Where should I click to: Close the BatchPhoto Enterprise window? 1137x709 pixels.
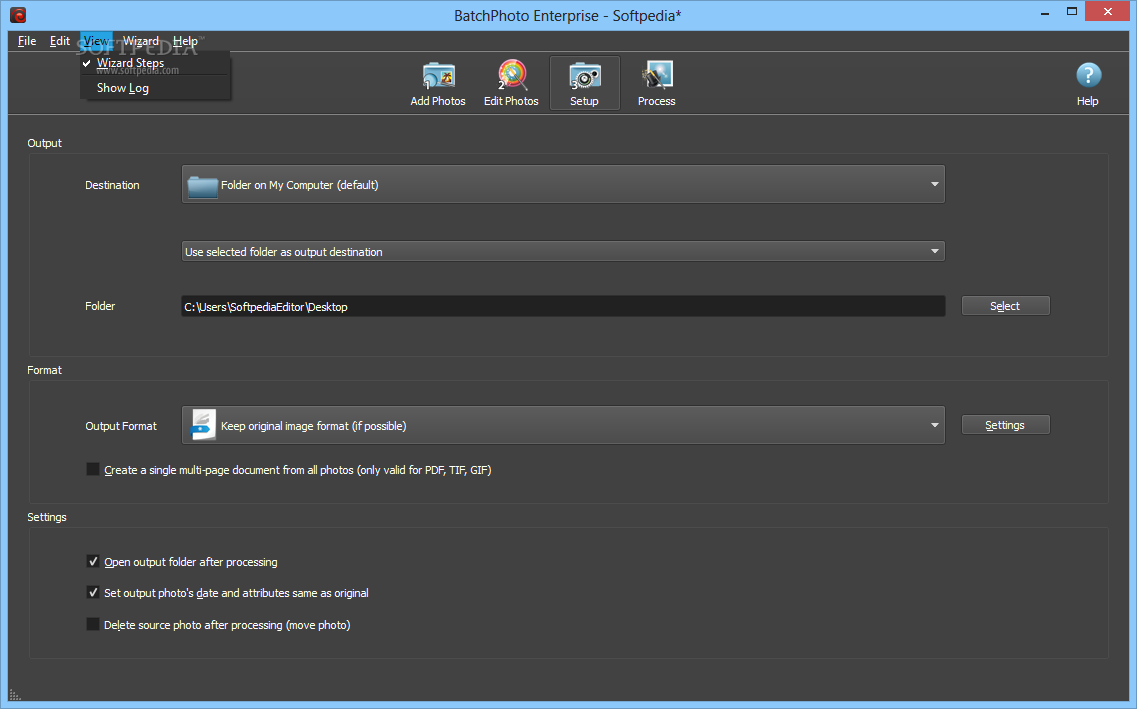tap(1107, 12)
